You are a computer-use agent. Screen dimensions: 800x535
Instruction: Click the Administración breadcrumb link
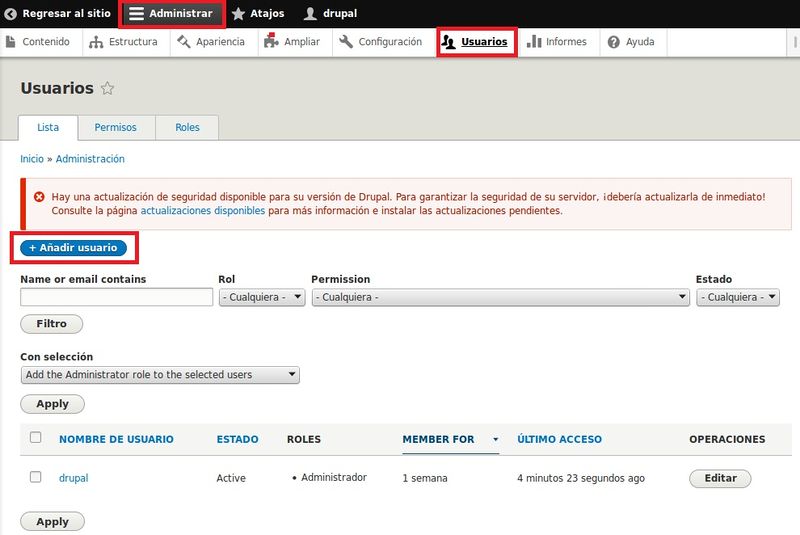click(x=90, y=159)
